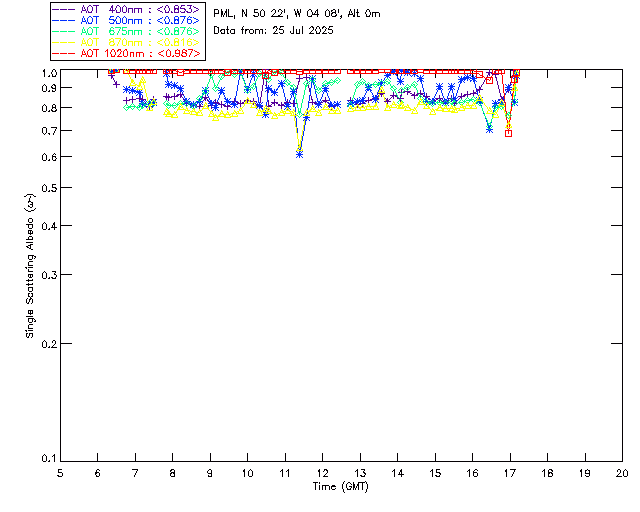Click the 'Data from: 25 Jul 2025' text

273,31
